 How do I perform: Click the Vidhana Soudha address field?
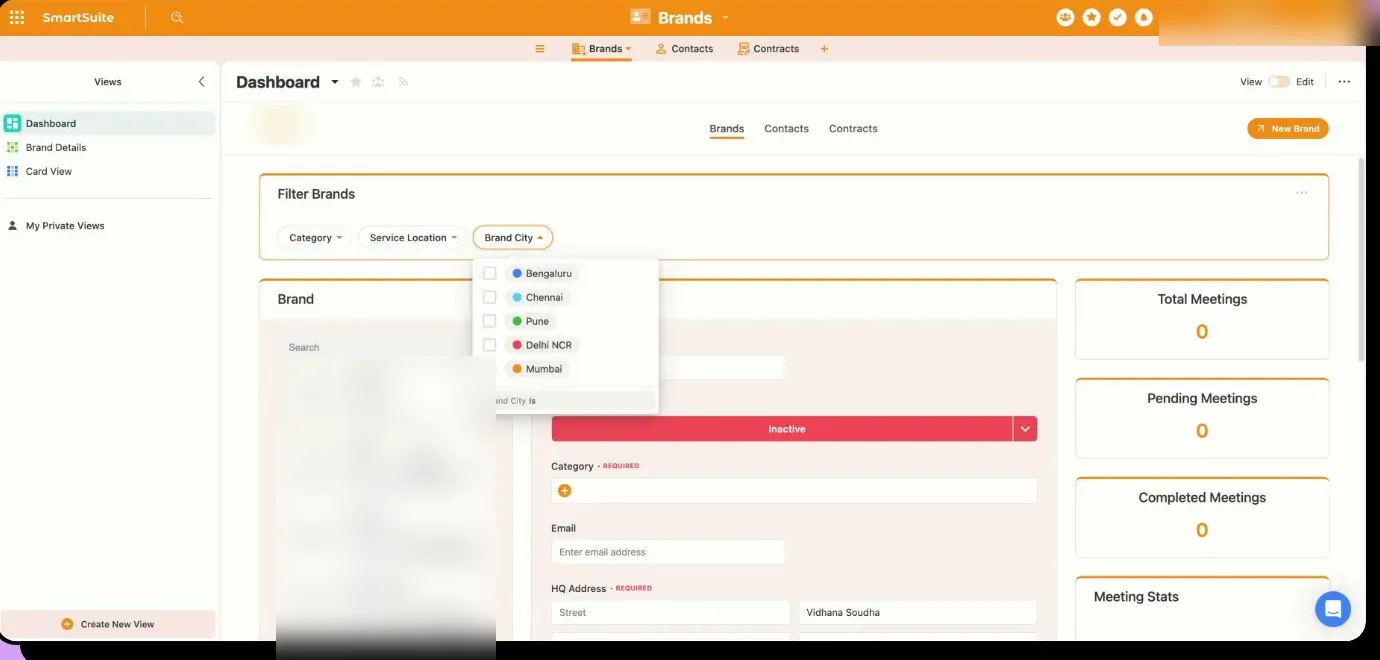(x=918, y=612)
